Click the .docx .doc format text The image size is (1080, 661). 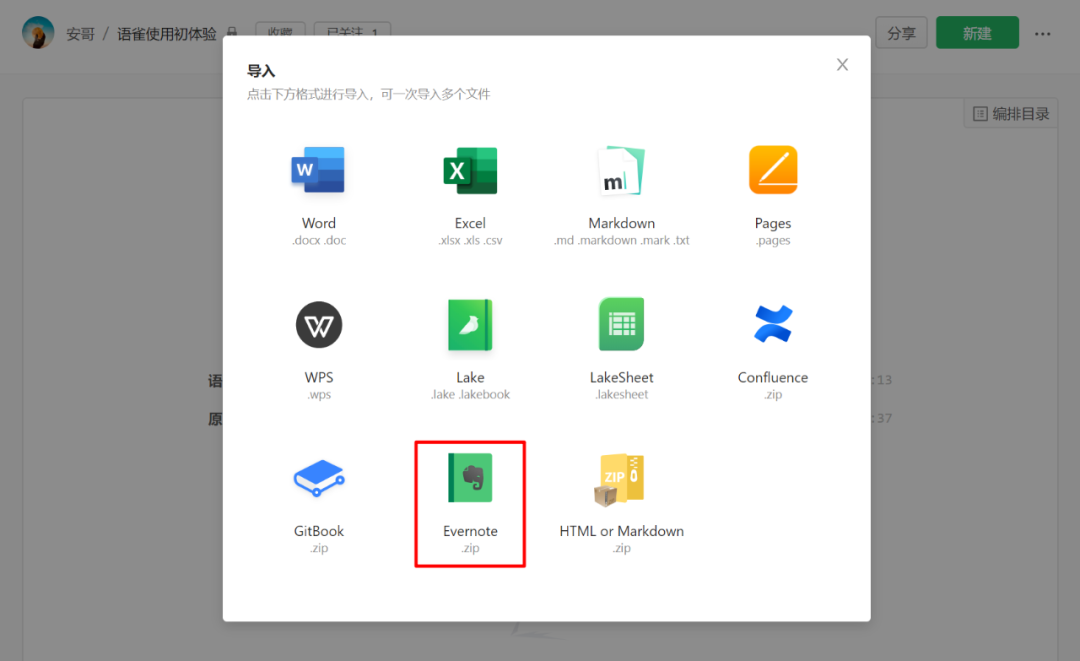pos(319,240)
